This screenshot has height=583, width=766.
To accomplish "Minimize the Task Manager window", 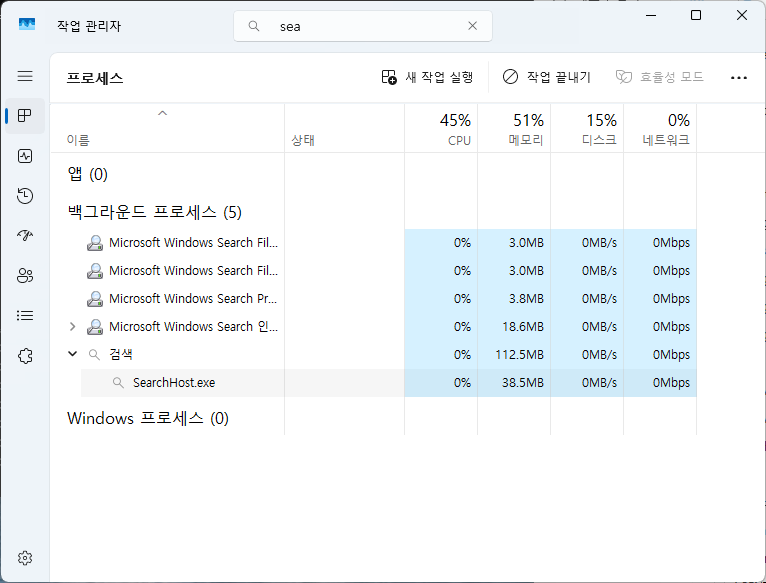I will click(651, 15).
